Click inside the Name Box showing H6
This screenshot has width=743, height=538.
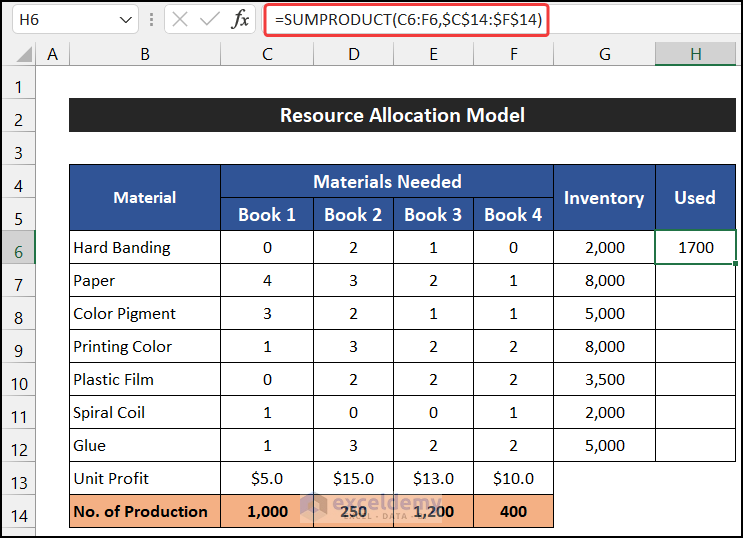click(x=60, y=19)
